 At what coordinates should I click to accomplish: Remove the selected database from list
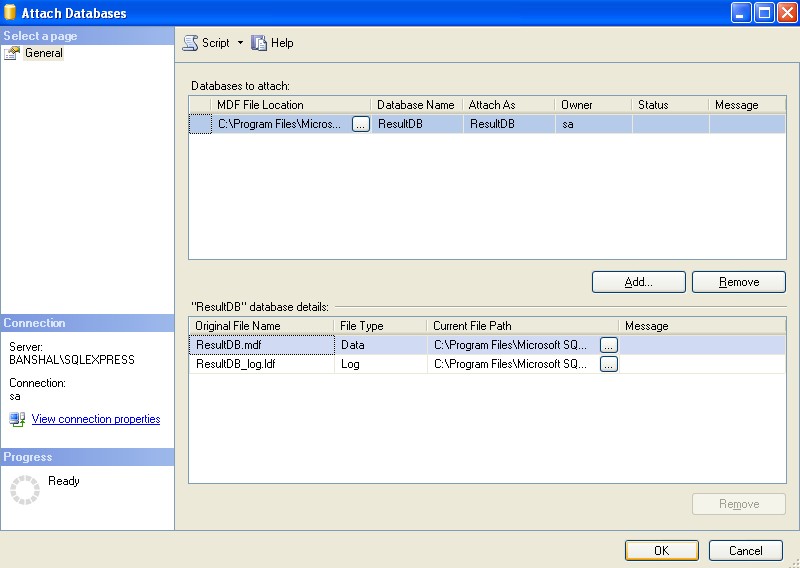738,282
